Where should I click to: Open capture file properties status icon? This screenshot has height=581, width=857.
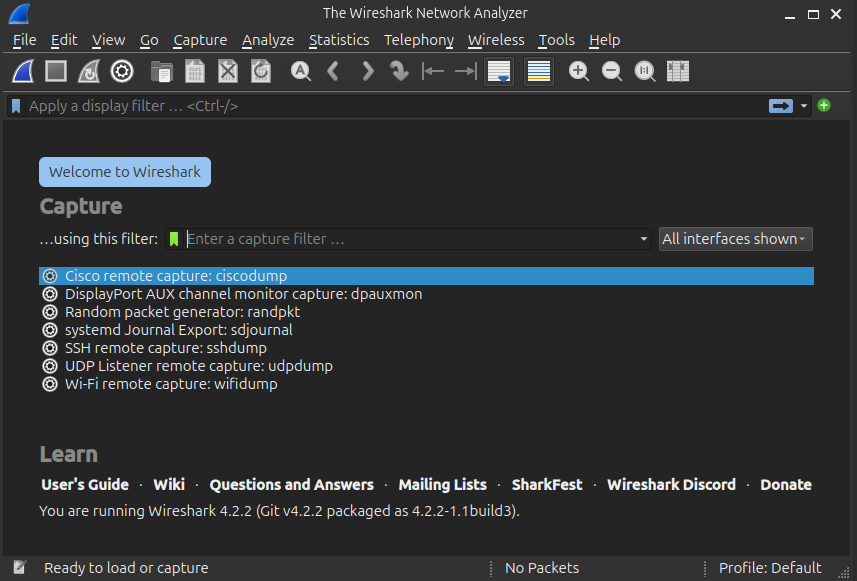coord(19,567)
